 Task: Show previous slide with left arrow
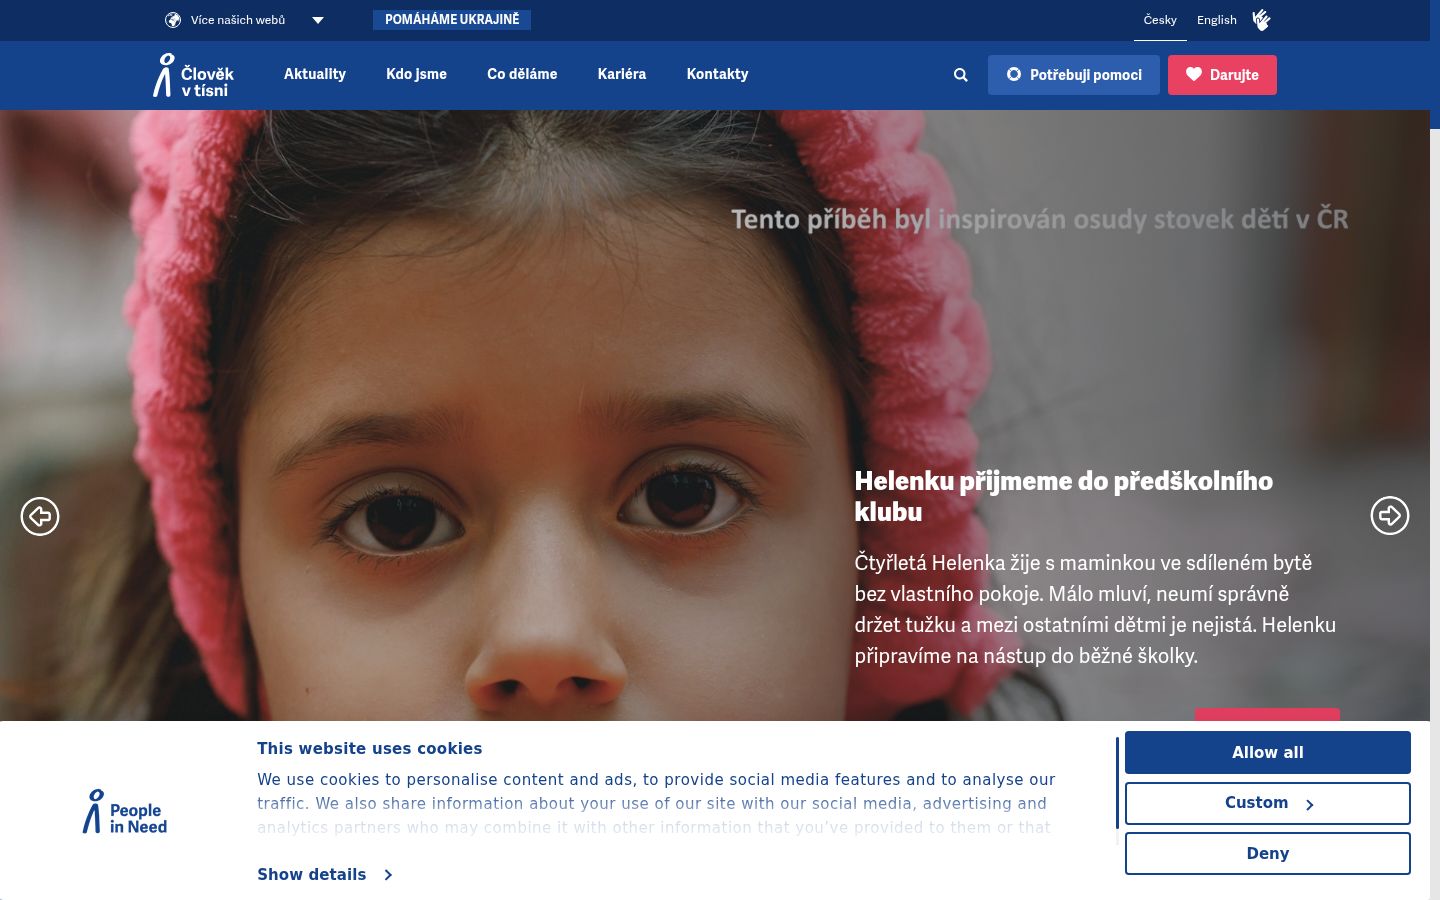click(40, 516)
